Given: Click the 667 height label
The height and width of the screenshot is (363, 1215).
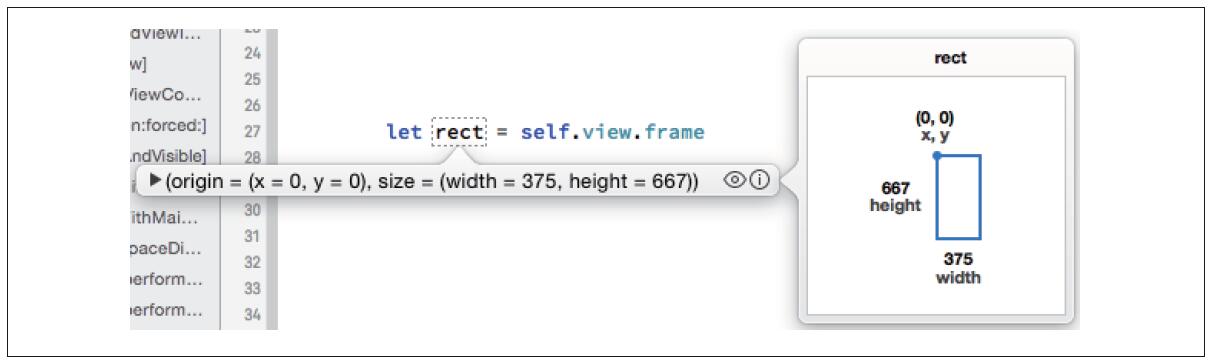Looking at the screenshot, I should point(895,196).
